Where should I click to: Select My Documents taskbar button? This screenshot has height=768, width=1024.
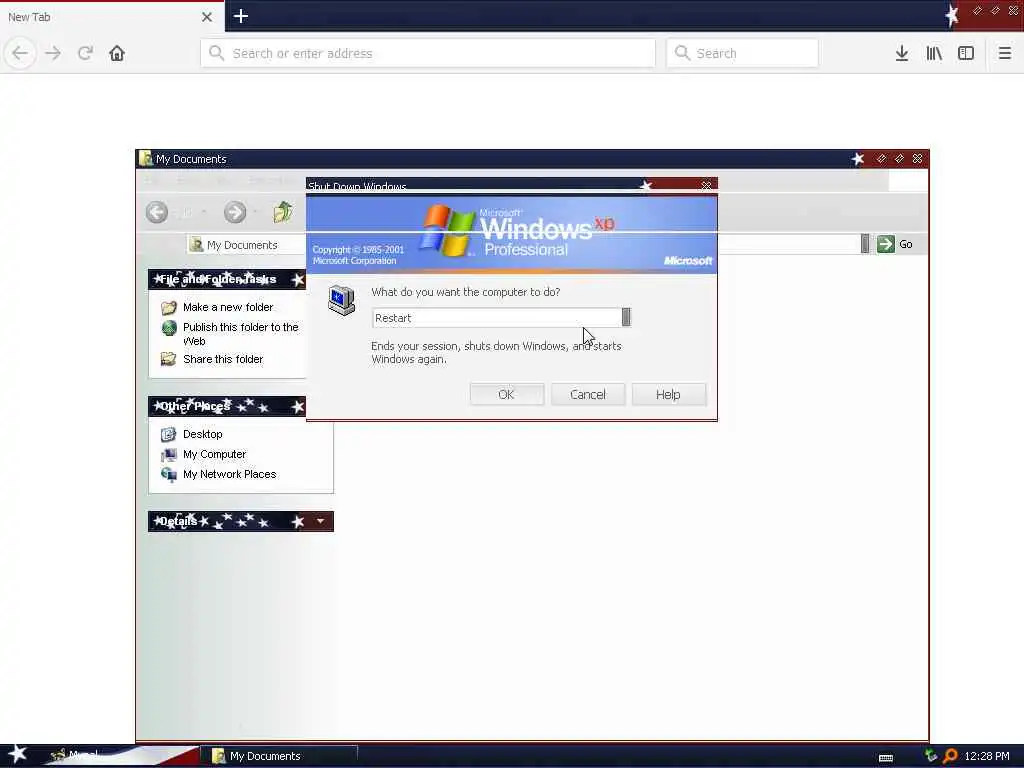279,756
